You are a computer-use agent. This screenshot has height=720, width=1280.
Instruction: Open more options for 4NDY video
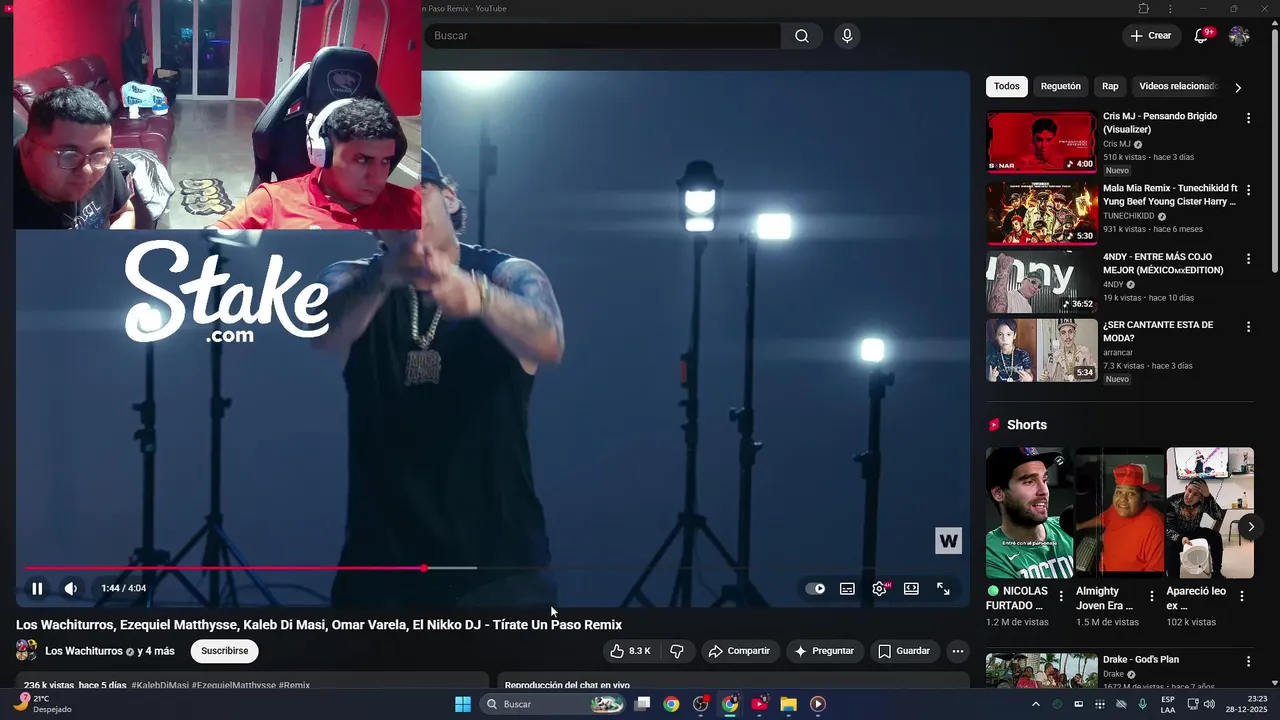pyautogui.click(x=1248, y=257)
